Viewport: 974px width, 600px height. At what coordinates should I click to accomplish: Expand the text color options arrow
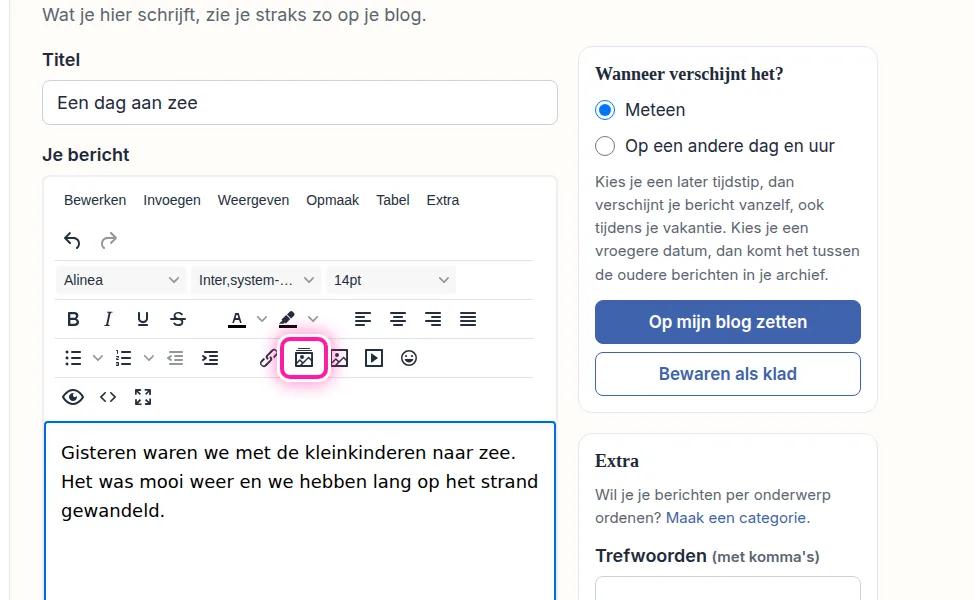pyautogui.click(x=262, y=319)
